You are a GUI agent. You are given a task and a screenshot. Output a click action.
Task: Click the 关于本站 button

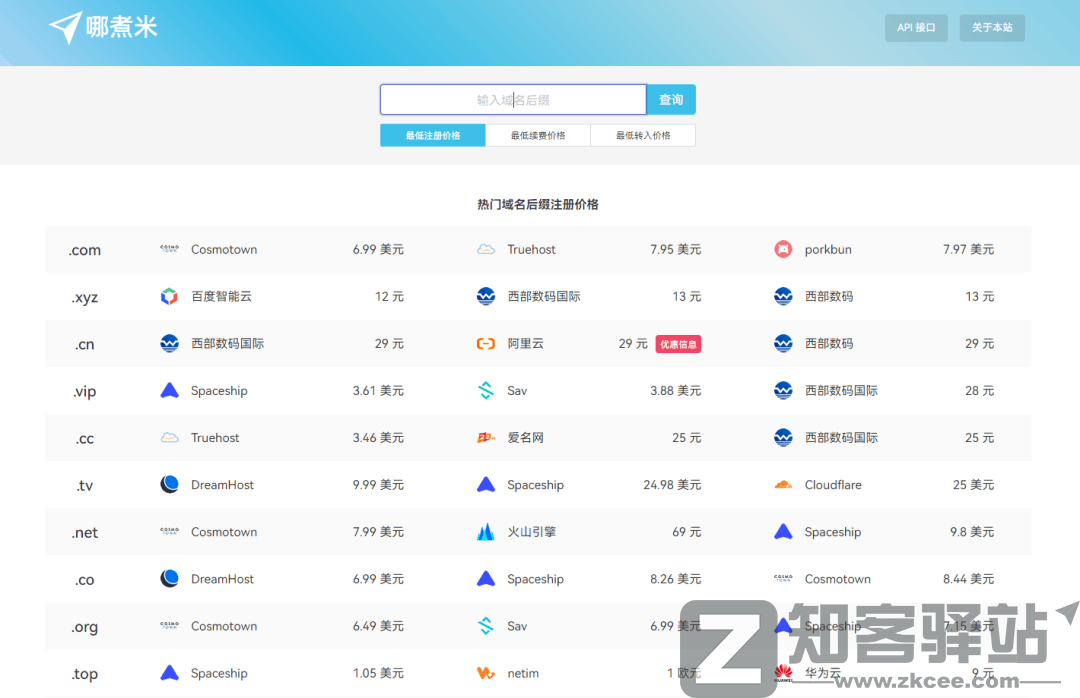pyautogui.click(x=991, y=27)
